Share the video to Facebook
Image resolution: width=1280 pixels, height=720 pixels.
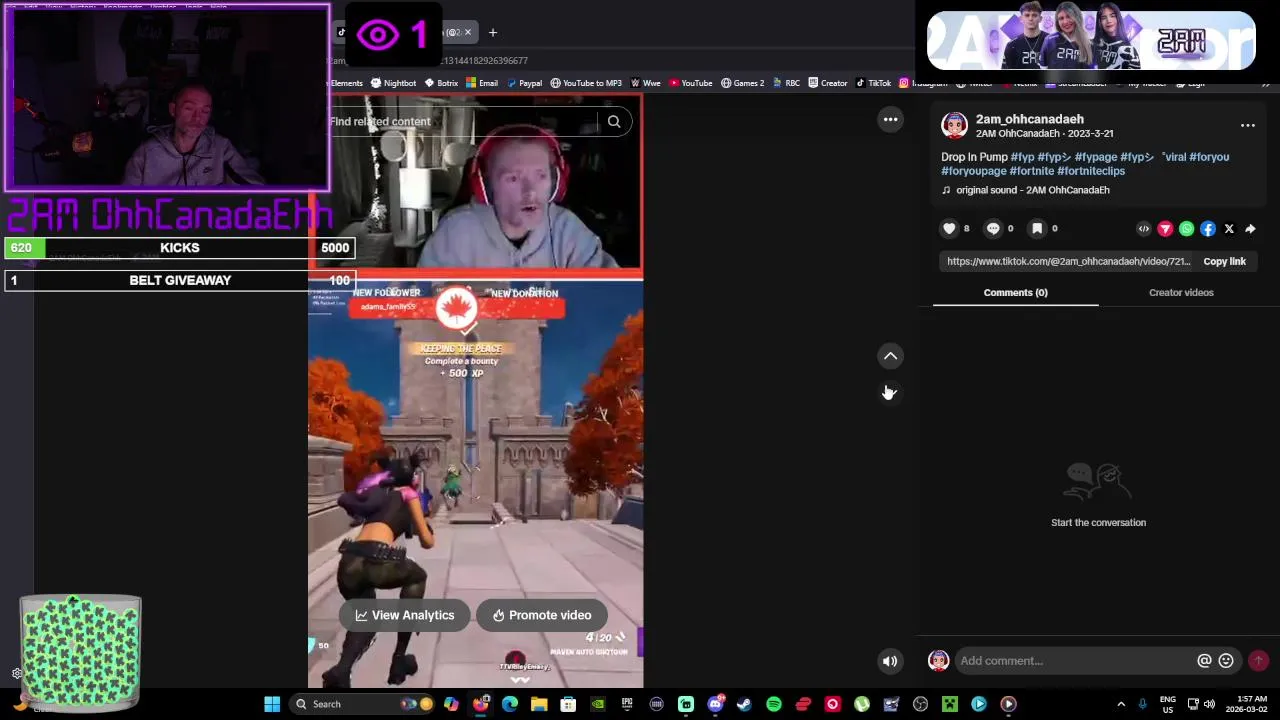[1208, 229]
